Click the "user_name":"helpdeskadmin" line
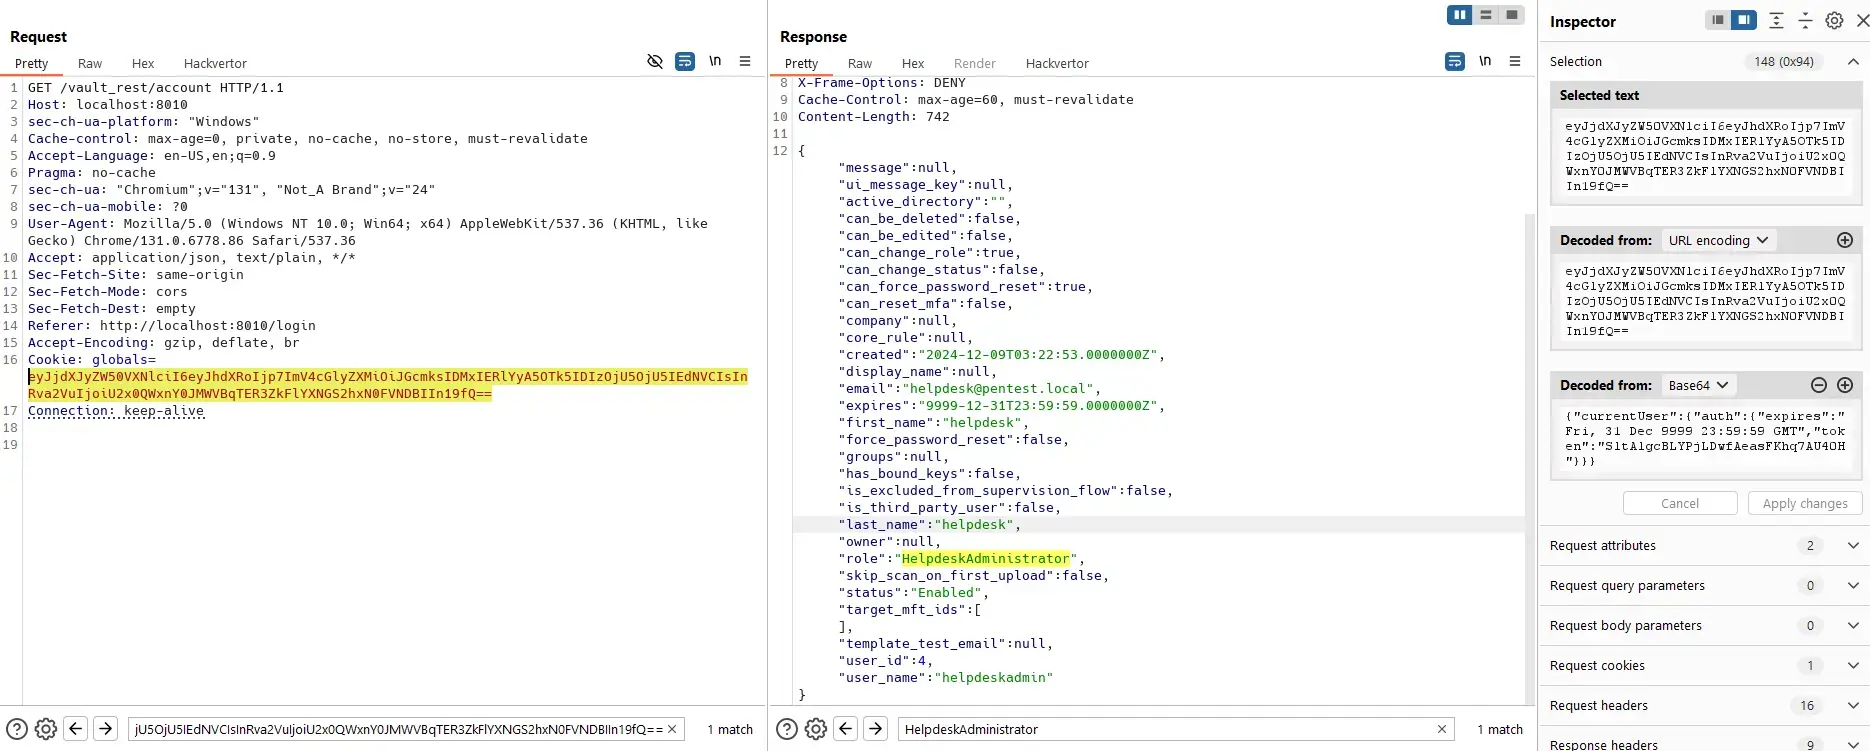The image size is (1870, 751). click(946, 678)
